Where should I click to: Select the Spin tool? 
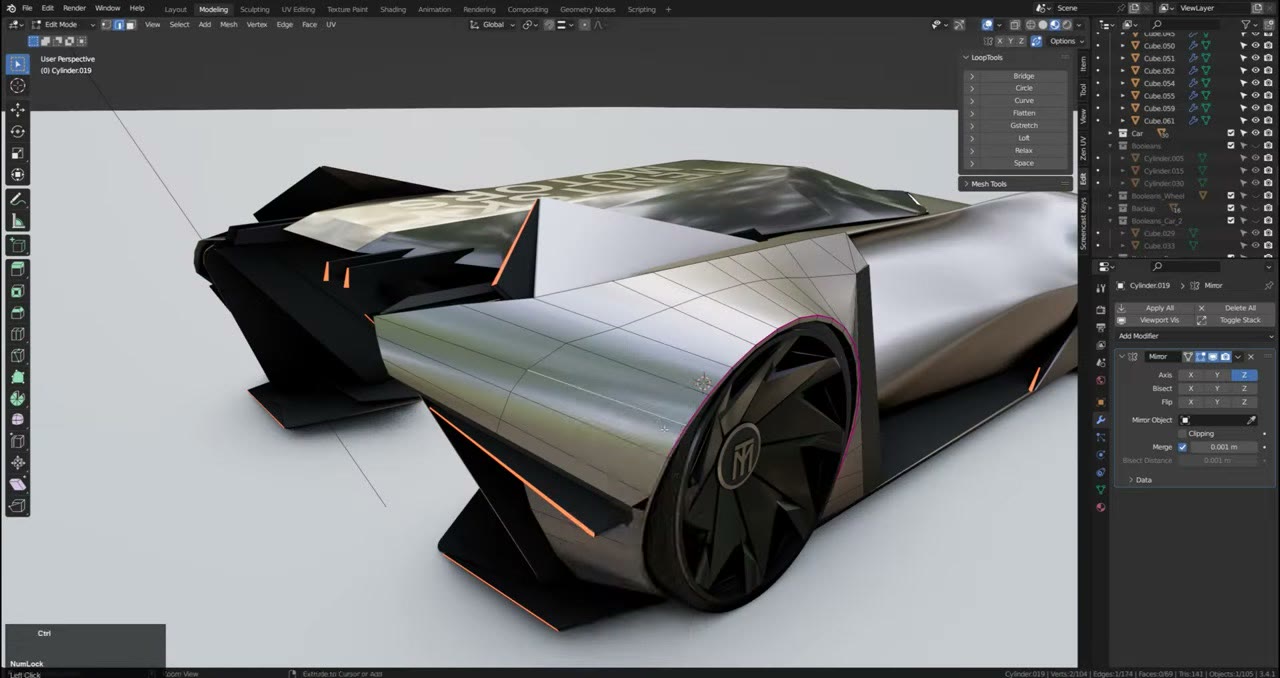click(x=17, y=399)
